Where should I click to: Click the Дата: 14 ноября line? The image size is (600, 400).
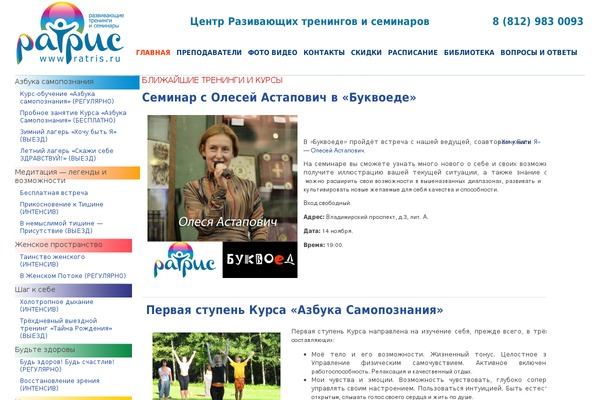click(x=328, y=231)
